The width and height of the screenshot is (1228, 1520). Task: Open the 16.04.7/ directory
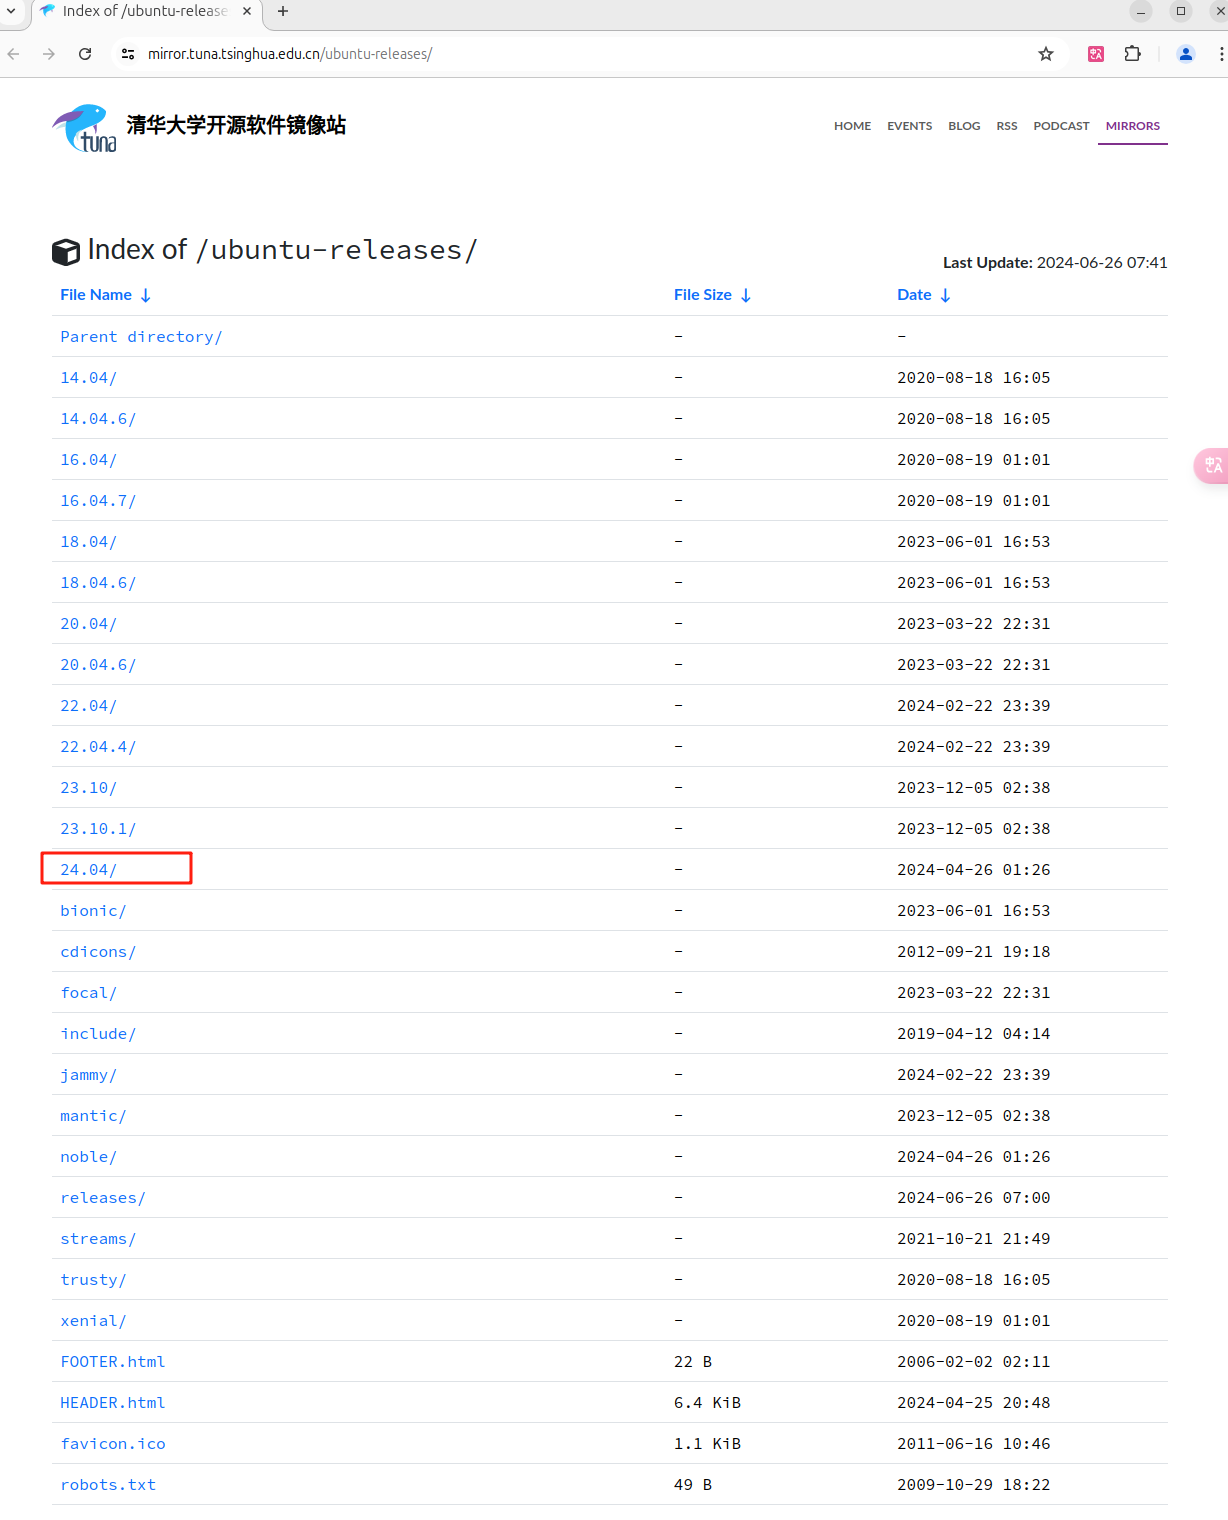[x=98, y=501]
